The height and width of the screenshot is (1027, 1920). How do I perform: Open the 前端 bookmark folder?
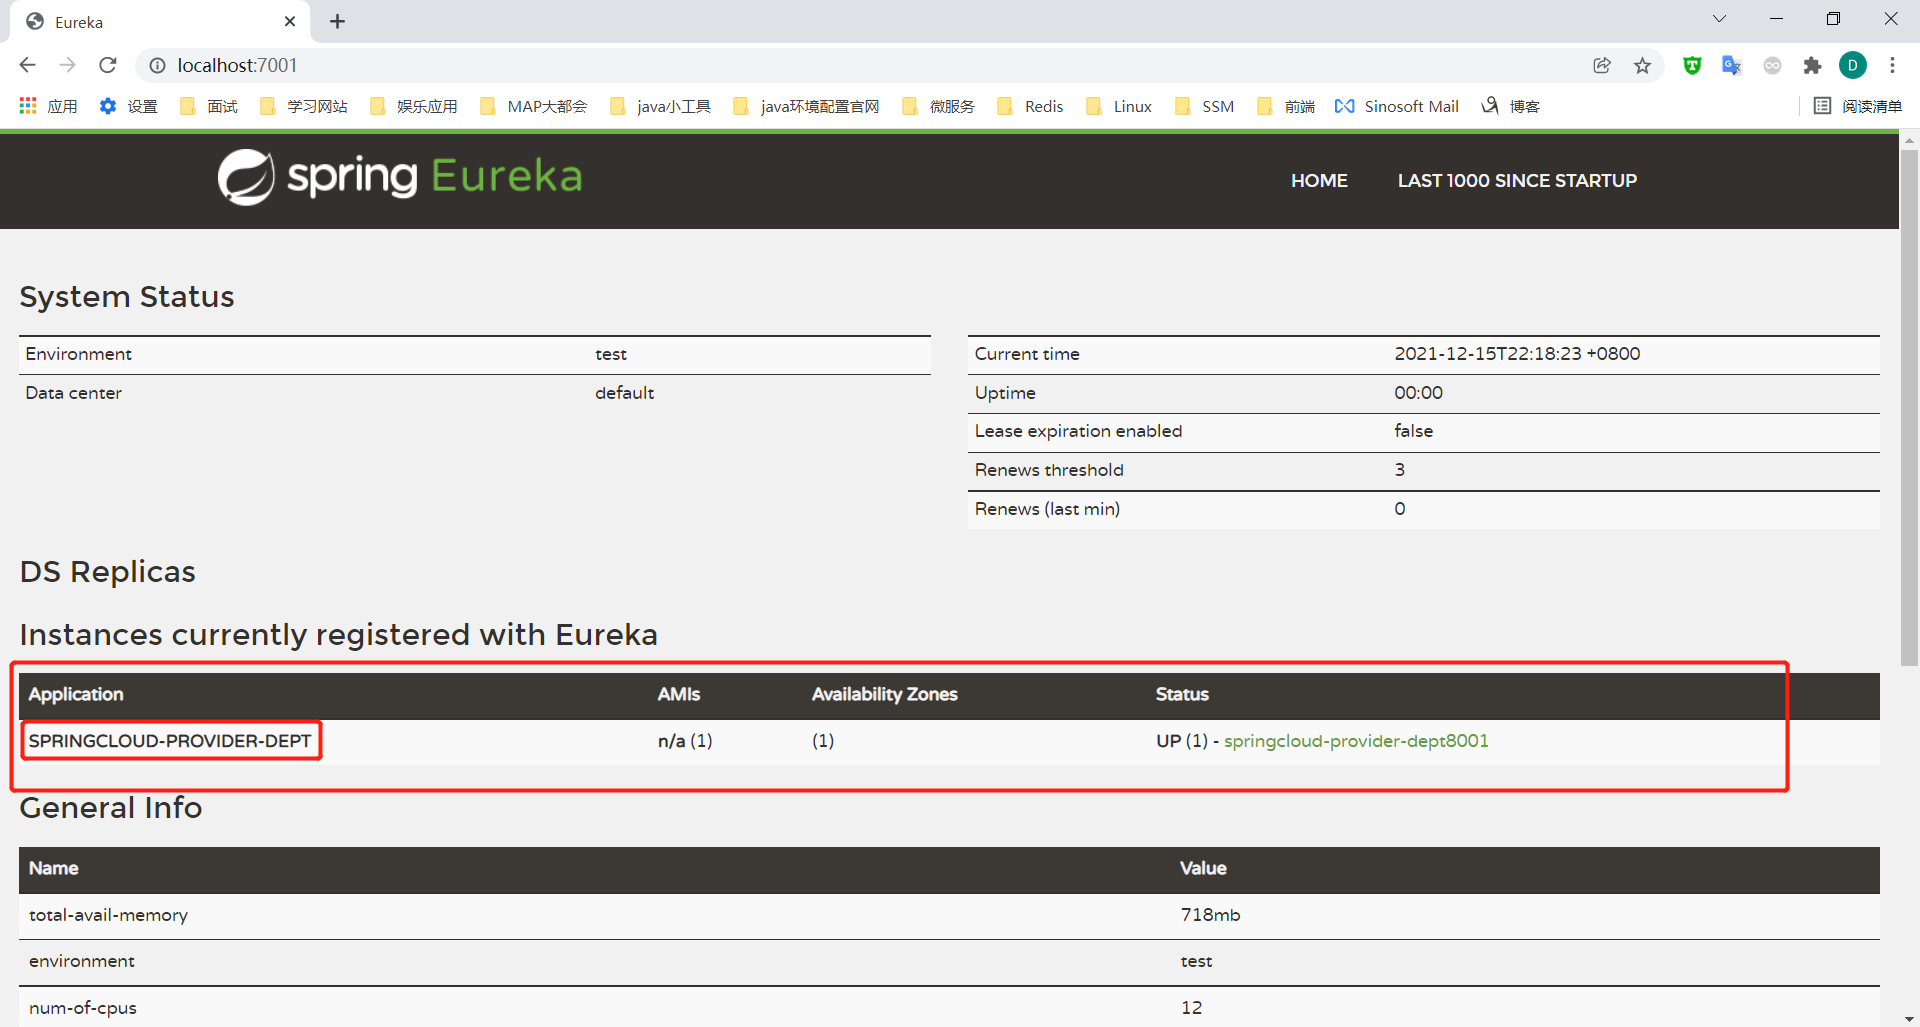(x=1286, y=106)
